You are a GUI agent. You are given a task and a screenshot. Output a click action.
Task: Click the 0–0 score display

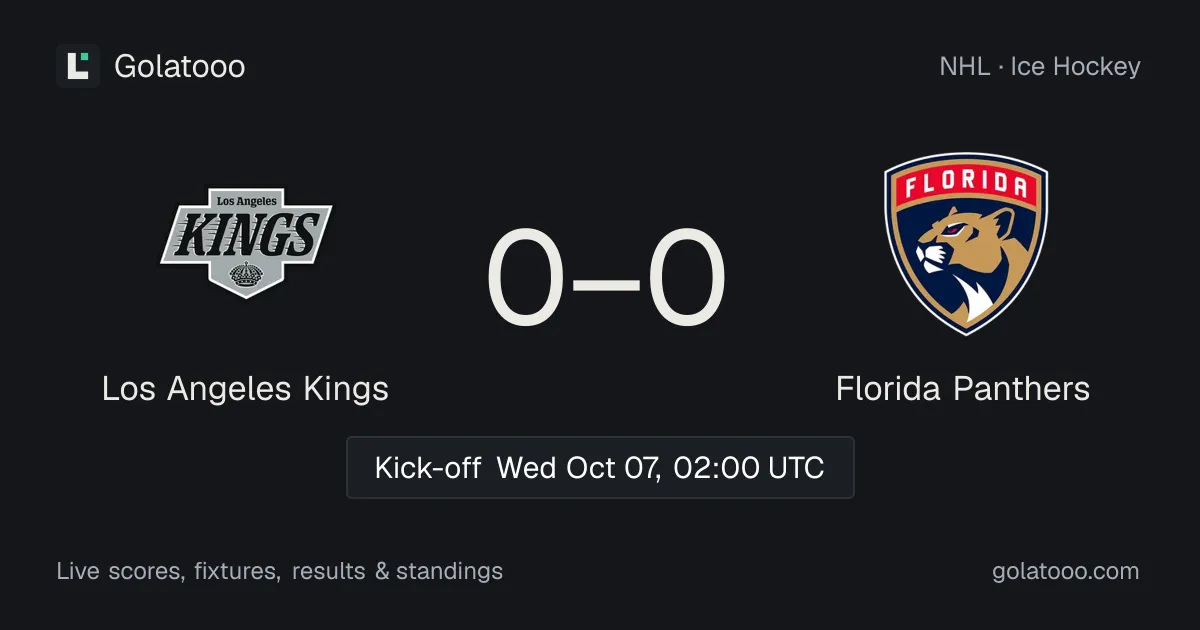(x=605, y=279)
